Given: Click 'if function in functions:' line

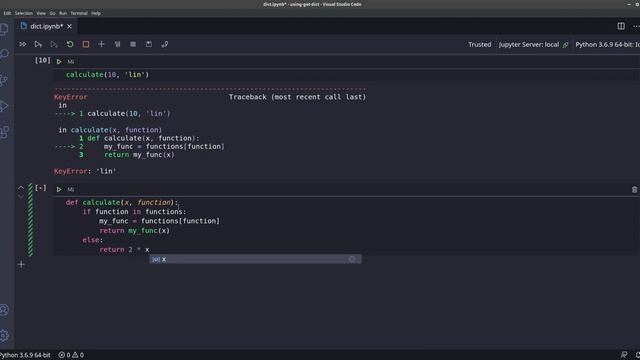Looking at the screenshot, I should coord(134,211).
